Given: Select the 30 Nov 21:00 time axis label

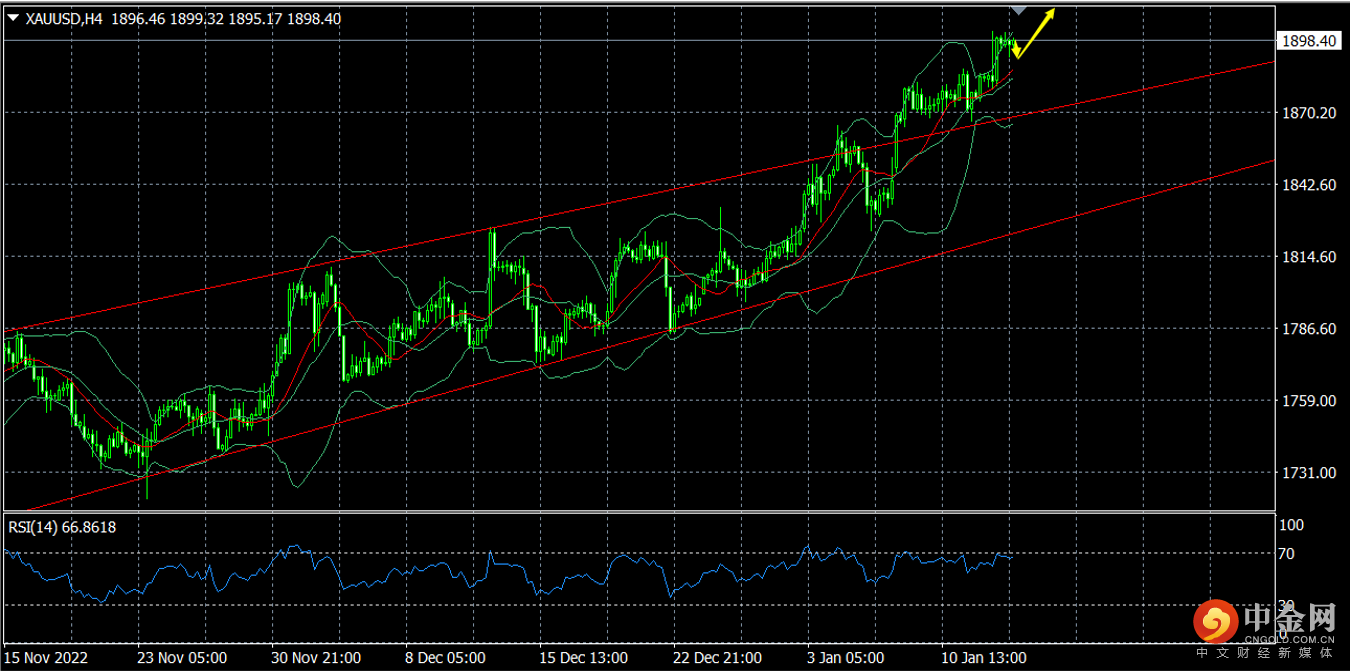Looking at the screenshot, I should pyautogui.click(x=316, y=658).
